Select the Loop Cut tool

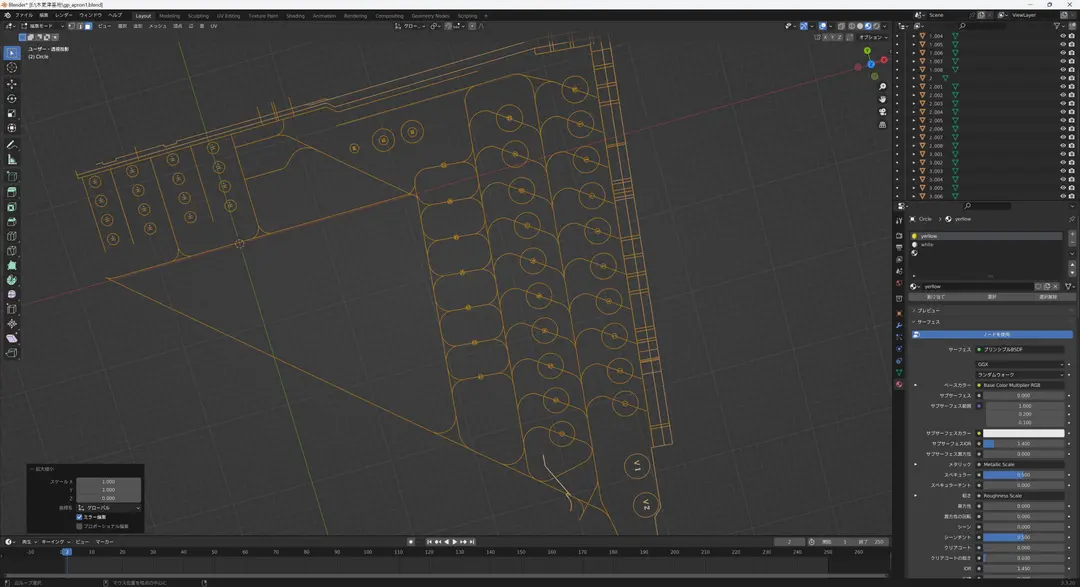[12, 236]
